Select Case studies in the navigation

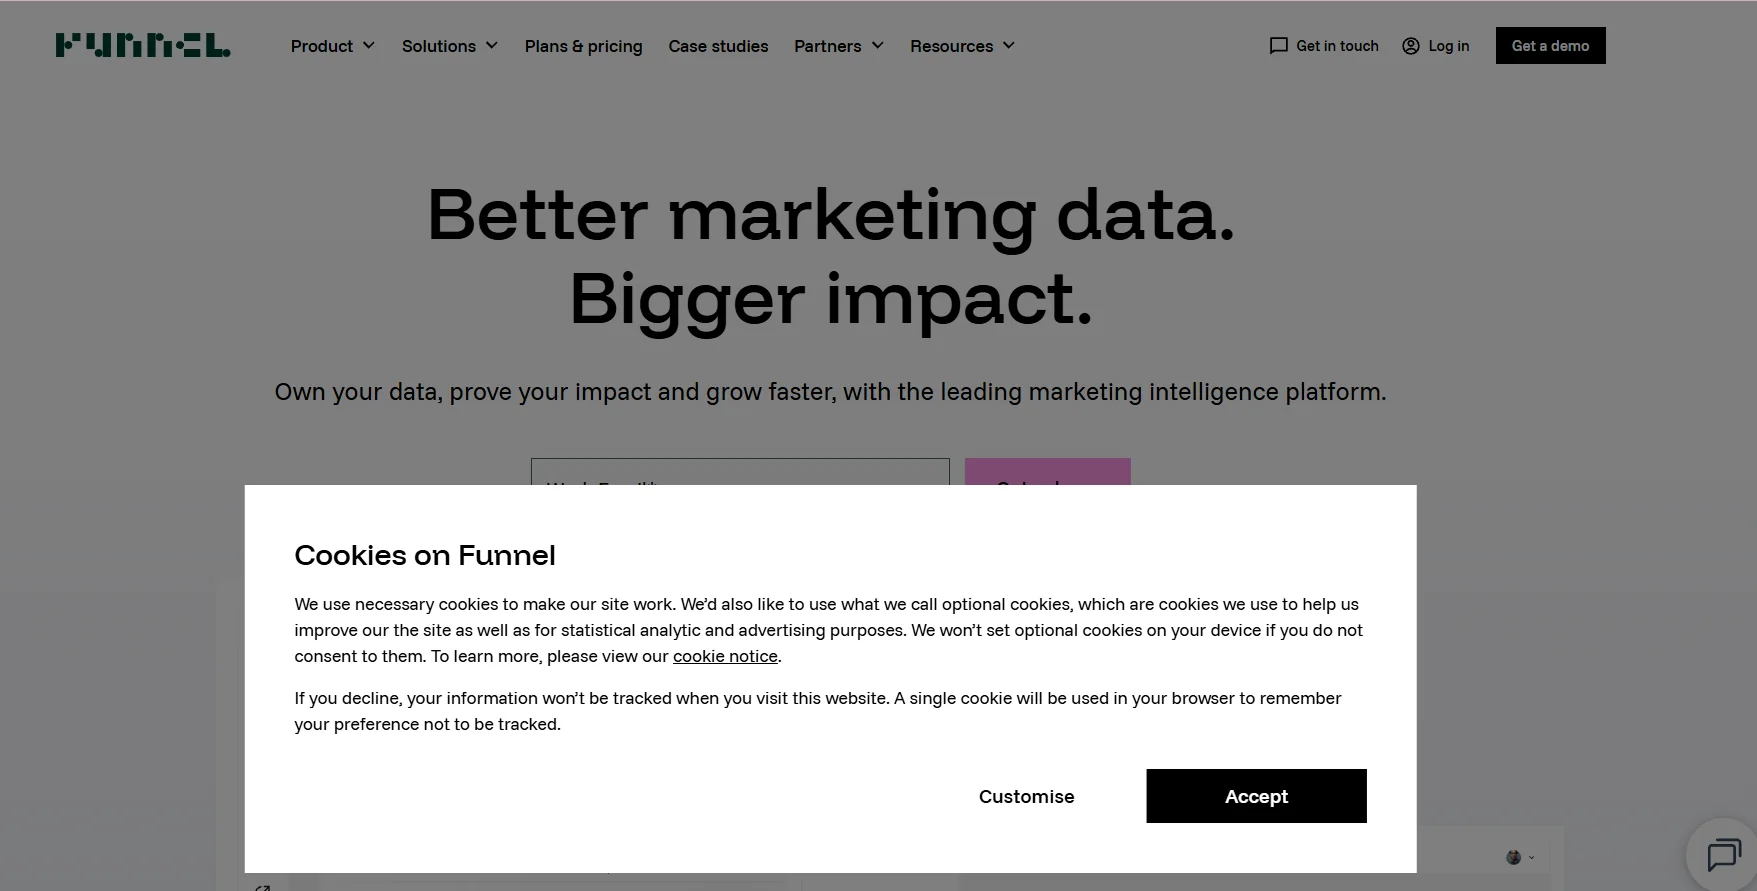point(718,46)
